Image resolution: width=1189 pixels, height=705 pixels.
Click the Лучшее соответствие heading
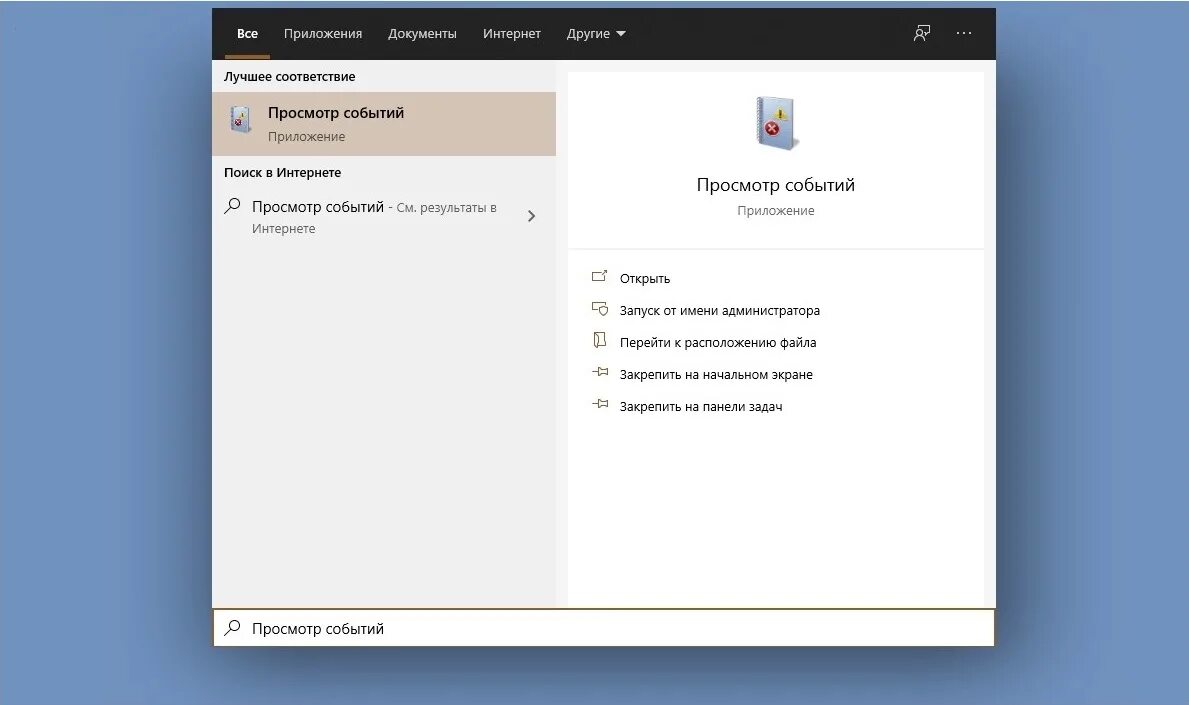[290, 77]
